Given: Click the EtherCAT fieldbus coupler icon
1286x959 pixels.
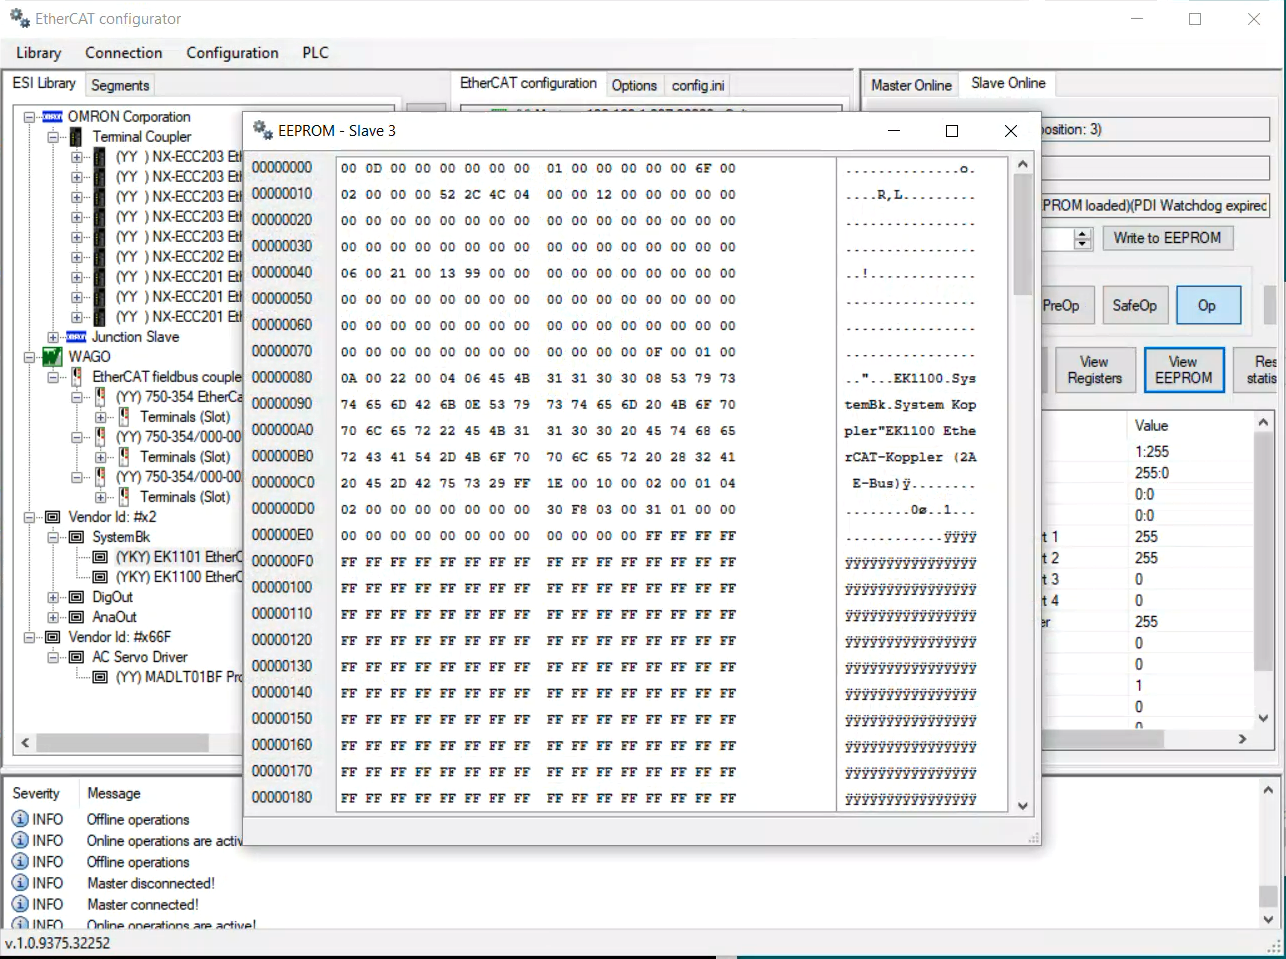Looking at the screenshot, I should pyautogui.click(x=76, y=377).
